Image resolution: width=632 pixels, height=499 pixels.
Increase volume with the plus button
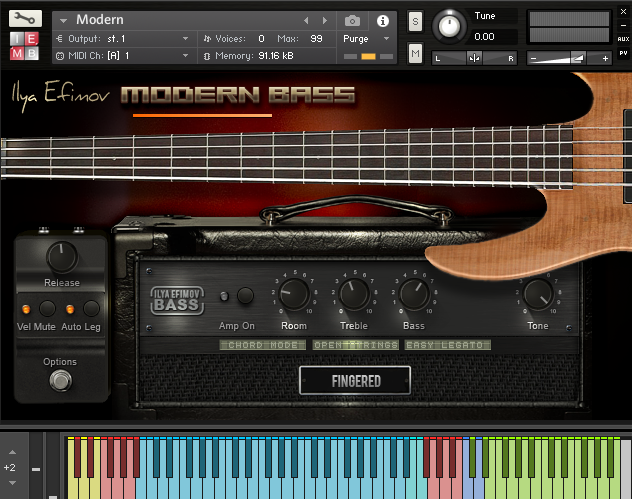pyautogui.click(x=605, y=59)
